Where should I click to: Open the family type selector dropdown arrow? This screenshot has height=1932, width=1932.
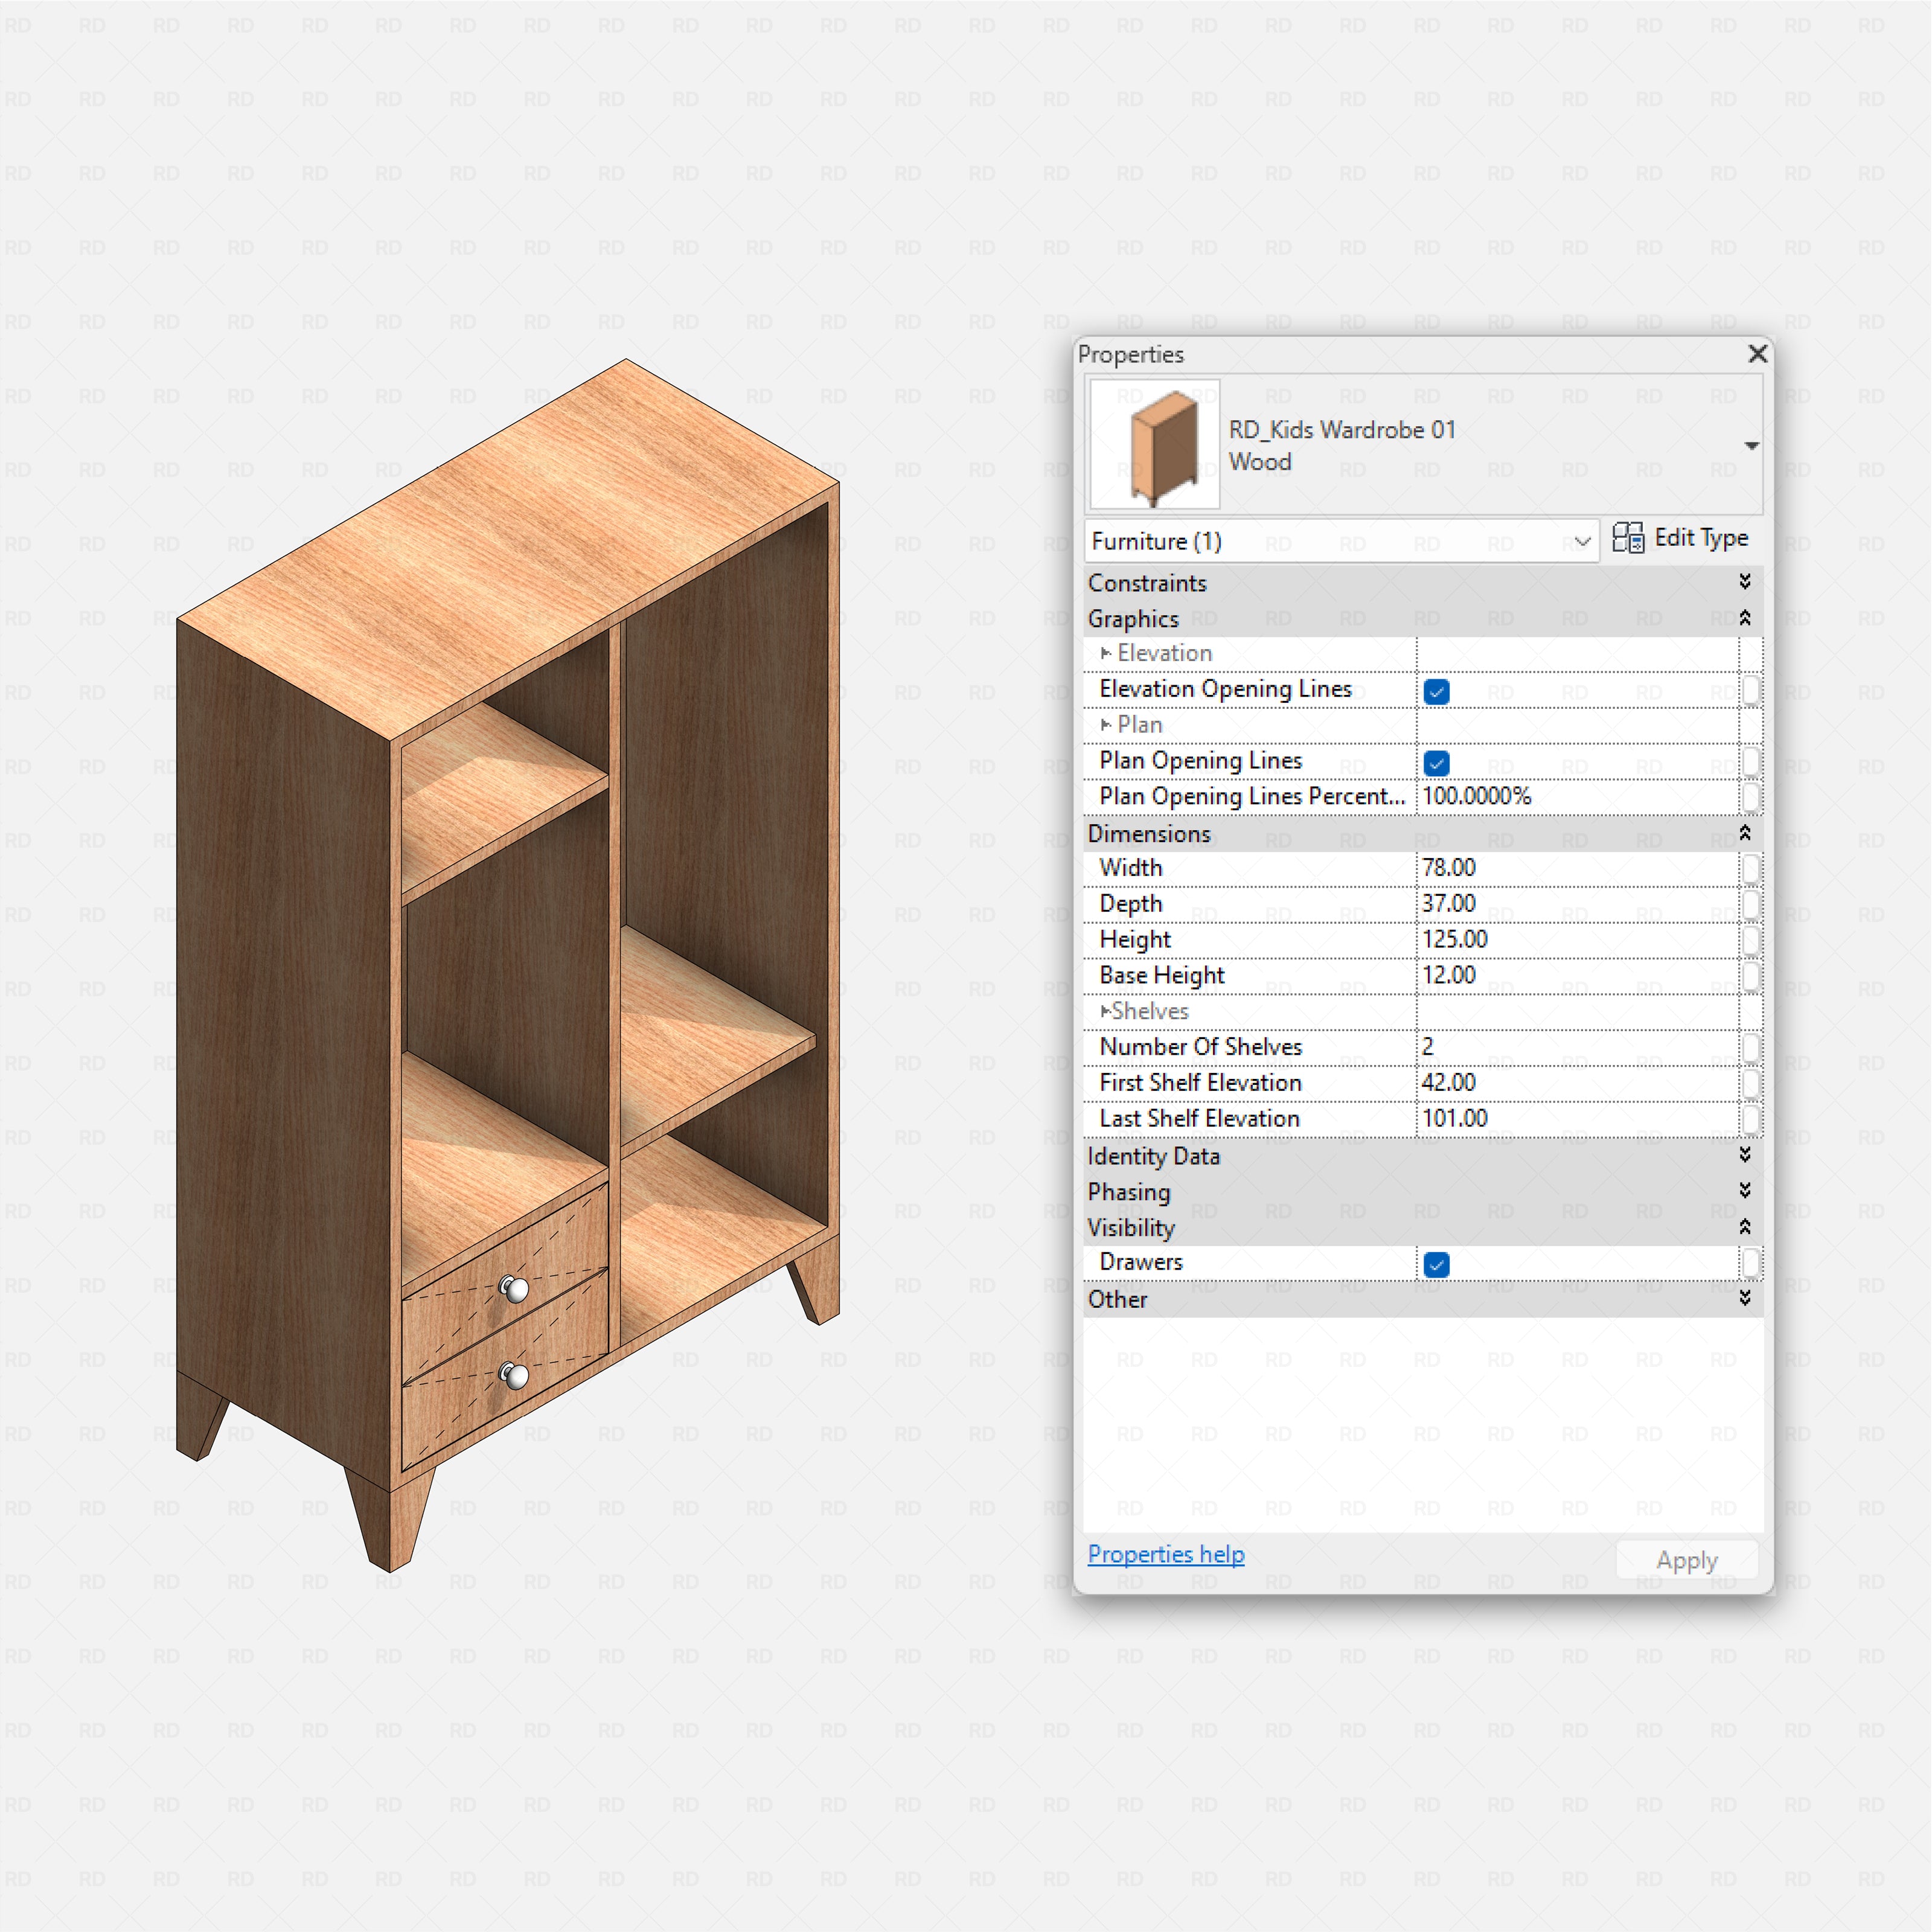(1751, 446)
